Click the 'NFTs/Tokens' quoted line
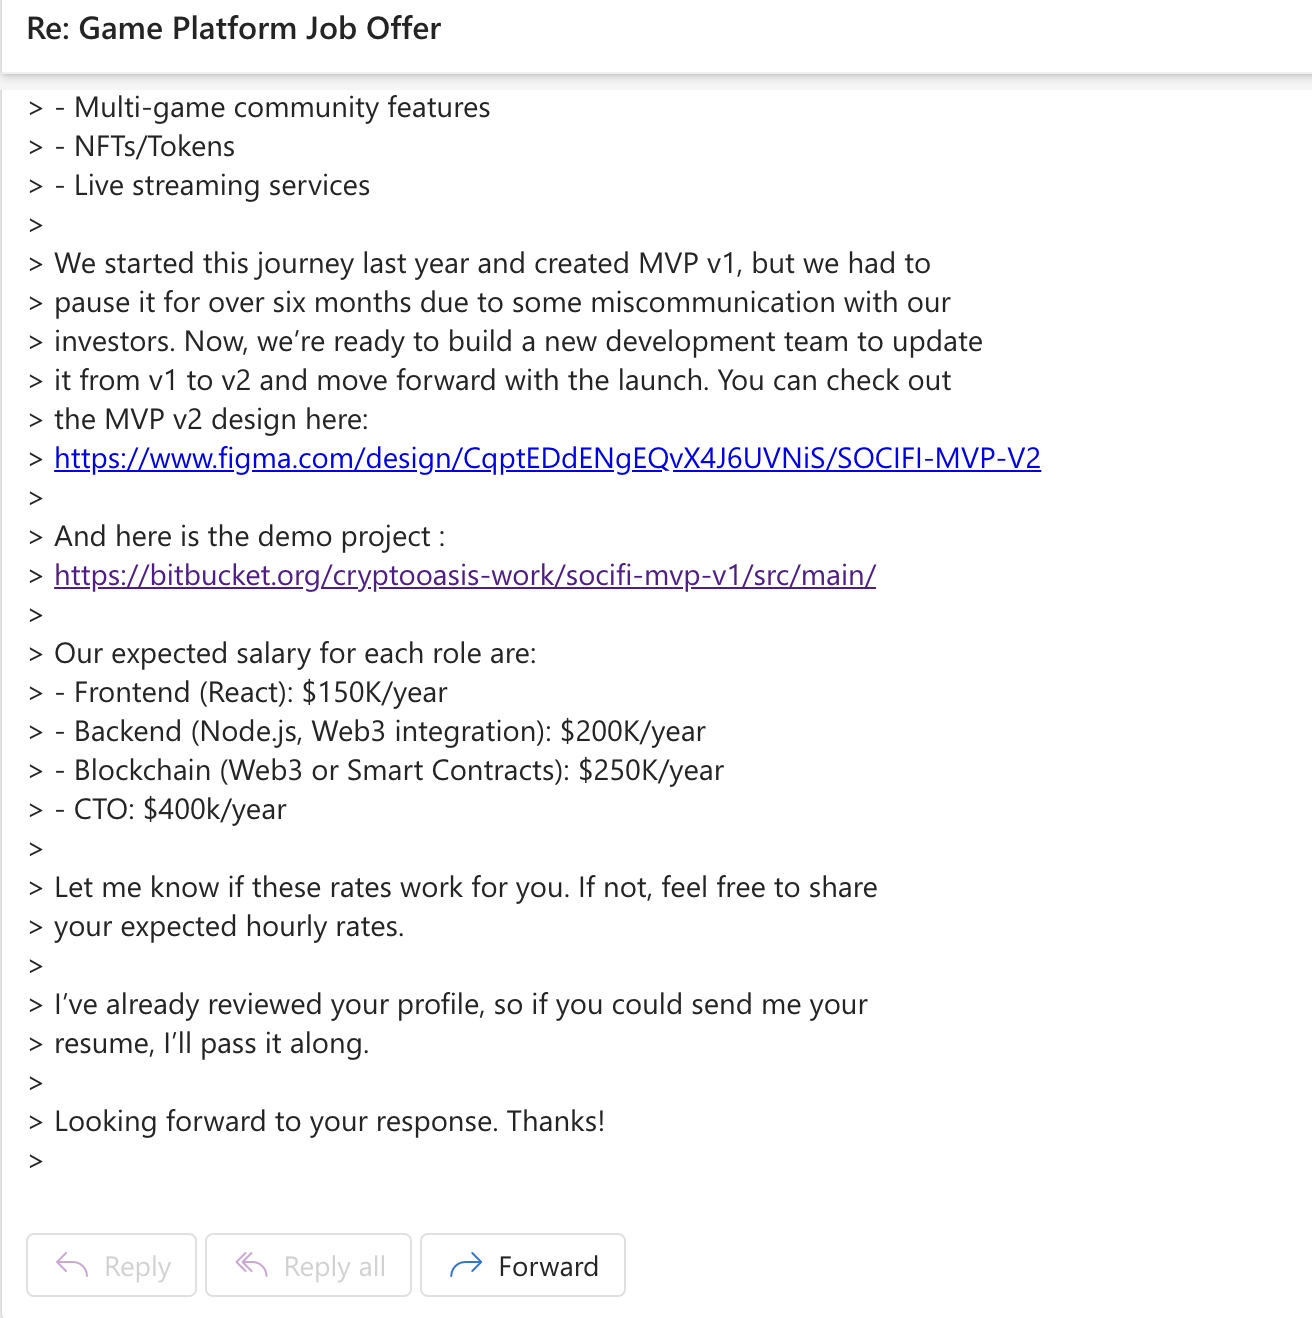 [154, 146]
